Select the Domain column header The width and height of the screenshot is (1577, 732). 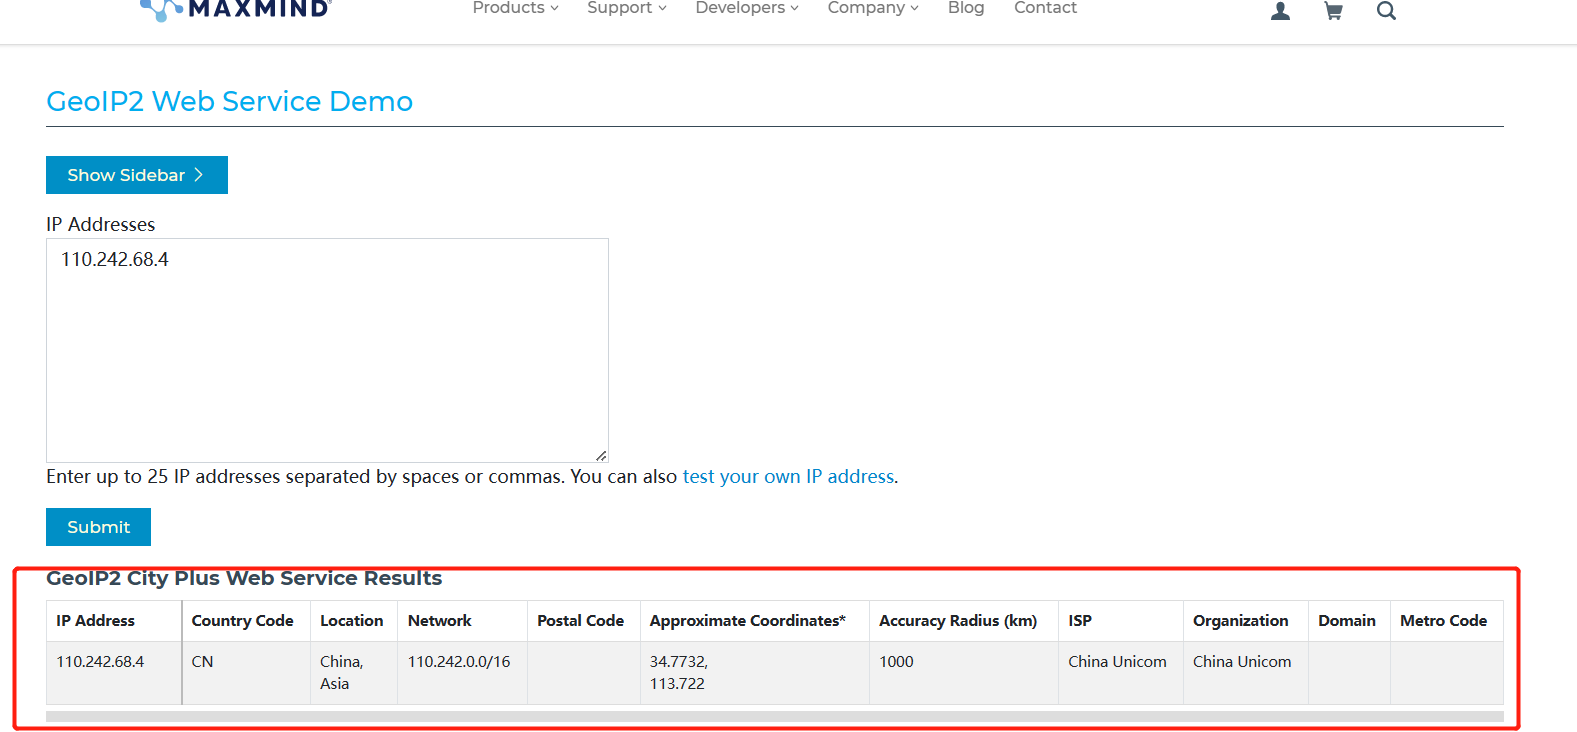(x=1349, y=621)
